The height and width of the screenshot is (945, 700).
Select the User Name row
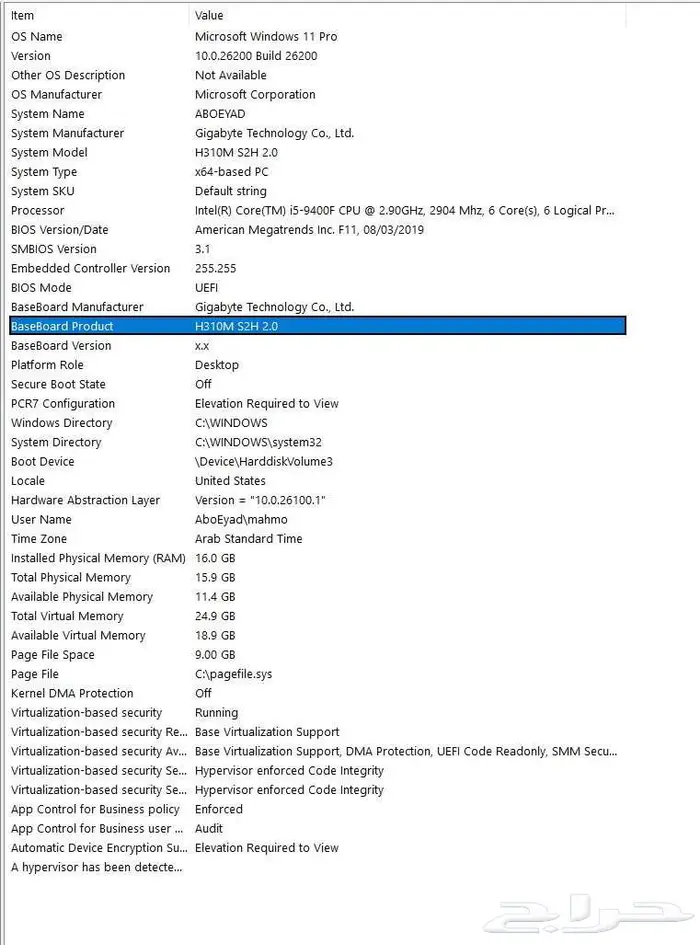click(x=318, y=519)
